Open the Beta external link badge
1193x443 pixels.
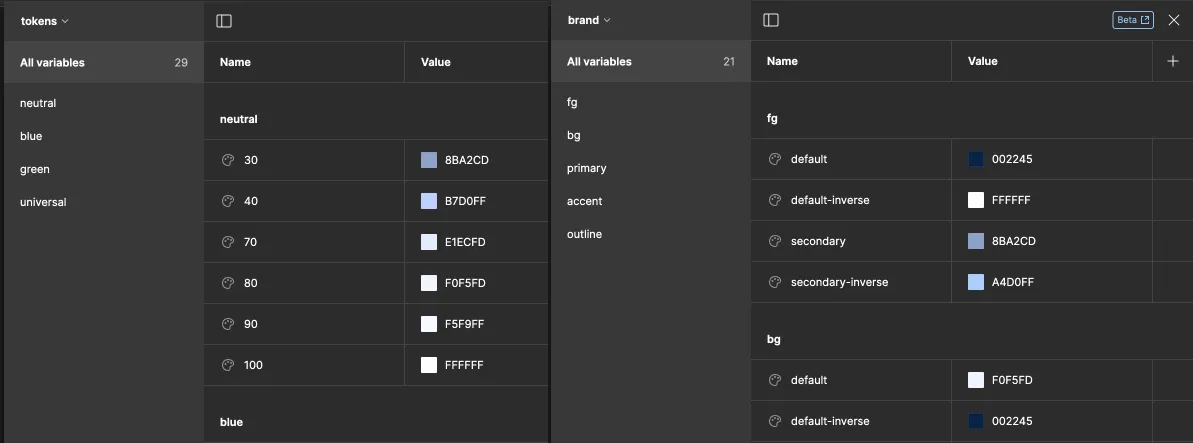click(1133, 20)
